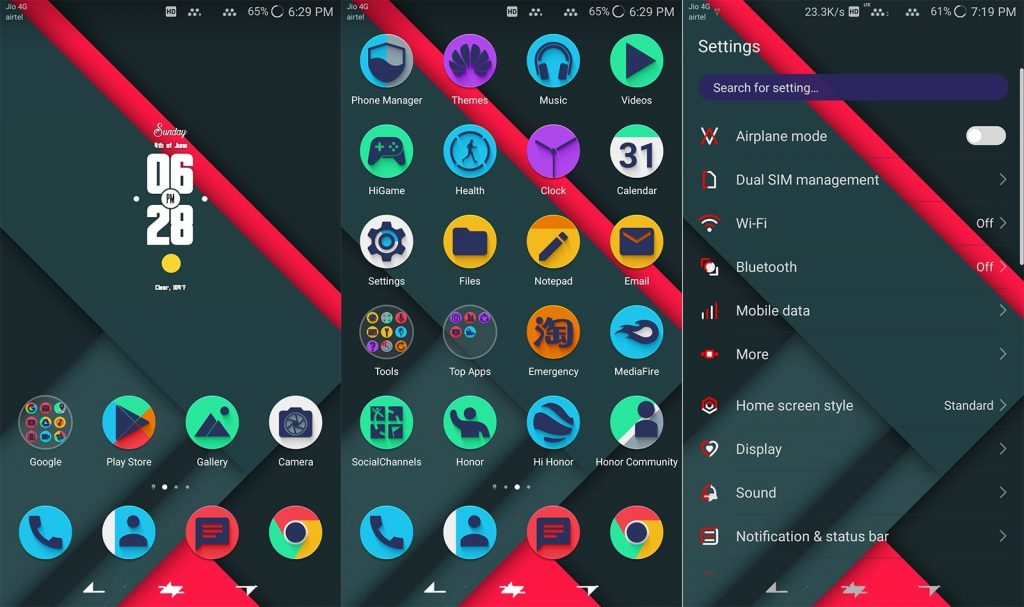Tap the 'Standard' value text
1024x607 pixels.
pyautogui.click(x=968, y=405)
